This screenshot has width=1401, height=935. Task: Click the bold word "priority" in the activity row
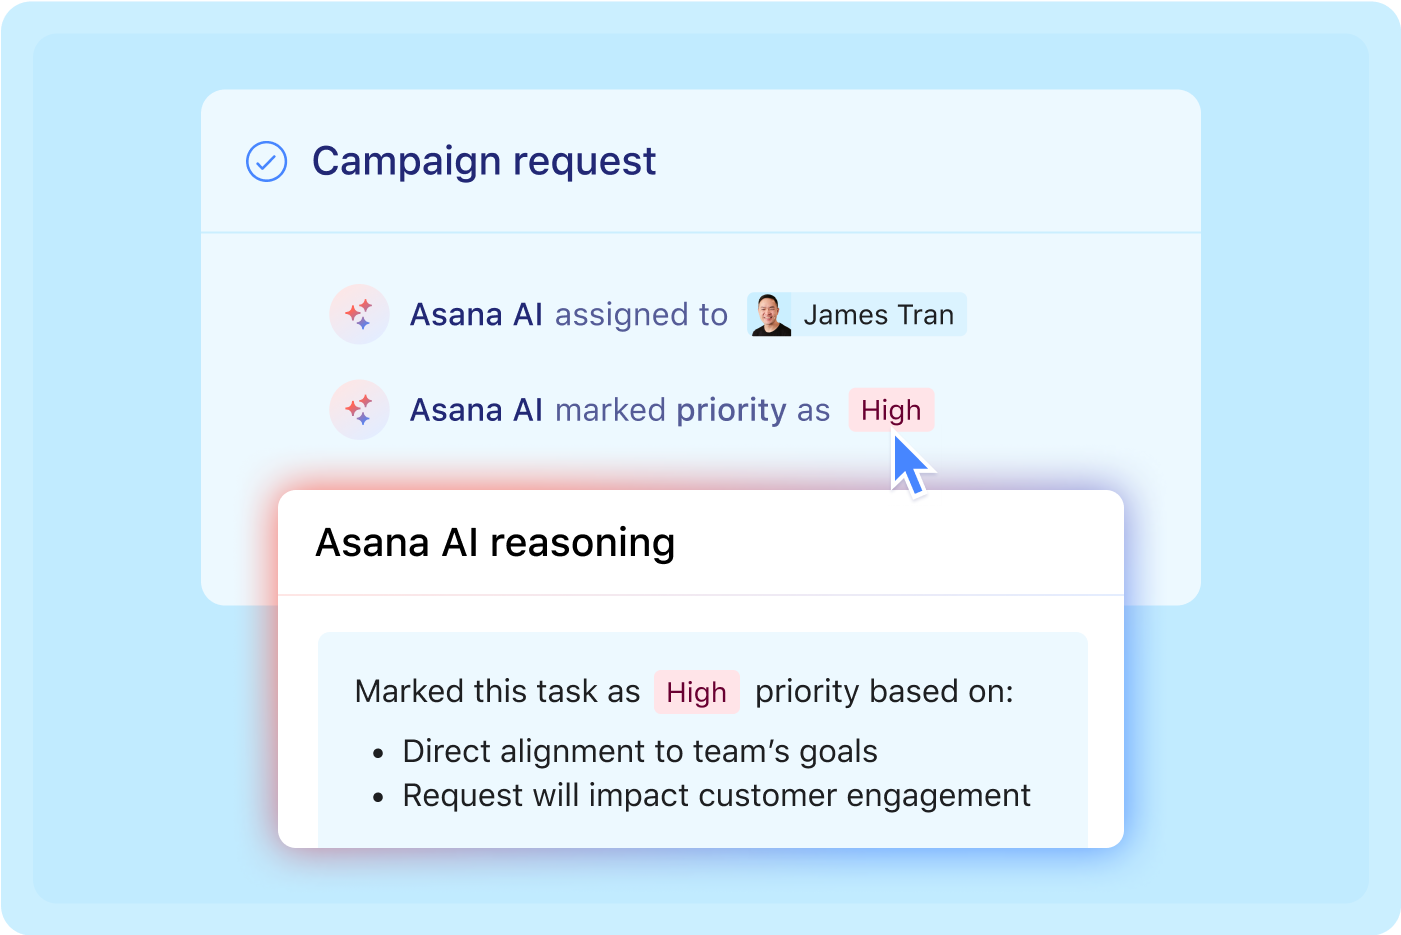pos(731,411)
